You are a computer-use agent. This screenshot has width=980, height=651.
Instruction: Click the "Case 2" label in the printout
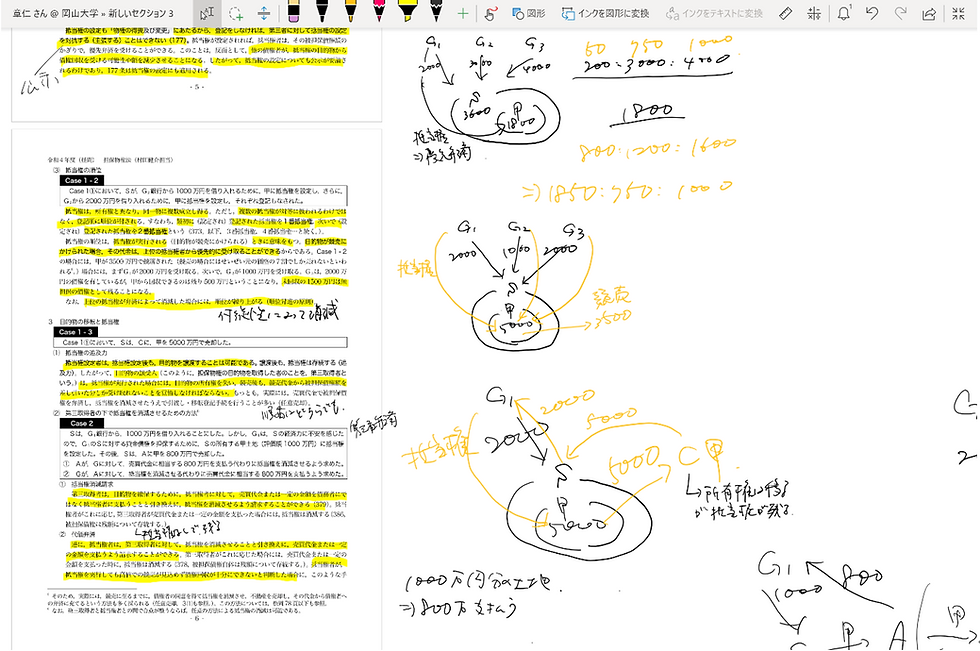(82, 423)
